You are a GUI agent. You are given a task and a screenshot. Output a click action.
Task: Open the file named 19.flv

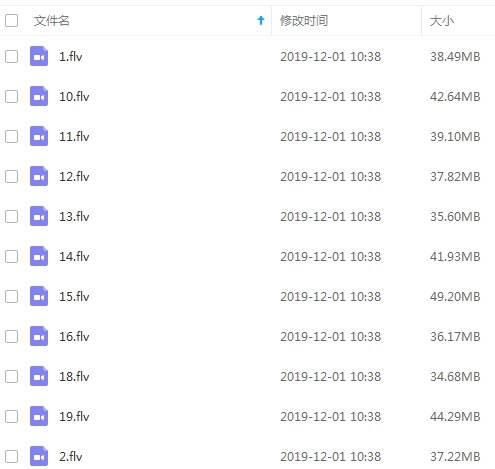coord(74,417)
